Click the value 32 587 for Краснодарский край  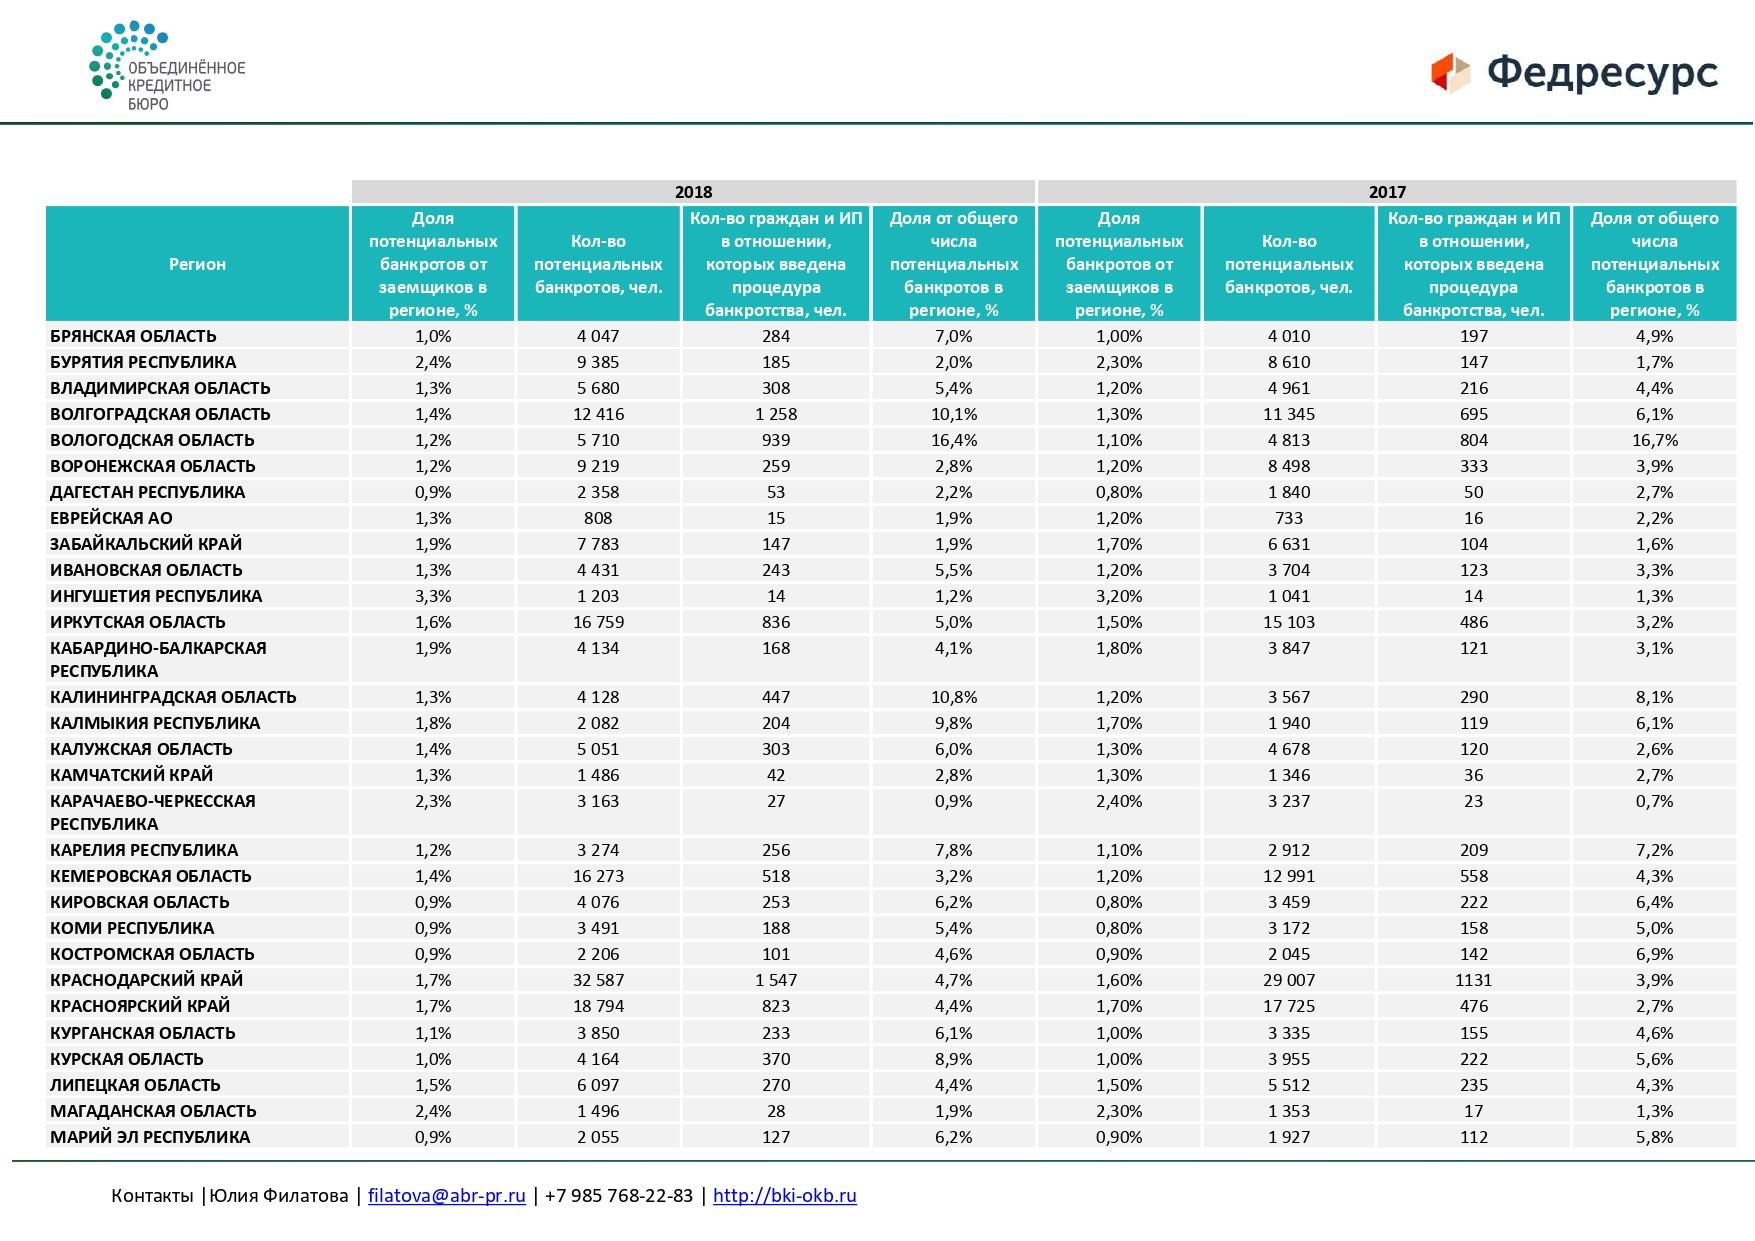click(x=598, y=980)
